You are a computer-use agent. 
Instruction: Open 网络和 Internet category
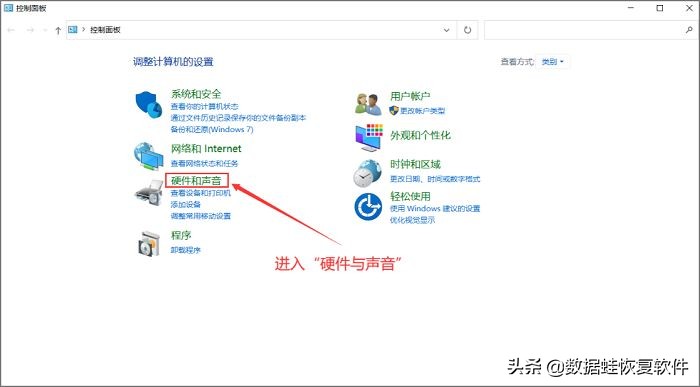point(206,148)
